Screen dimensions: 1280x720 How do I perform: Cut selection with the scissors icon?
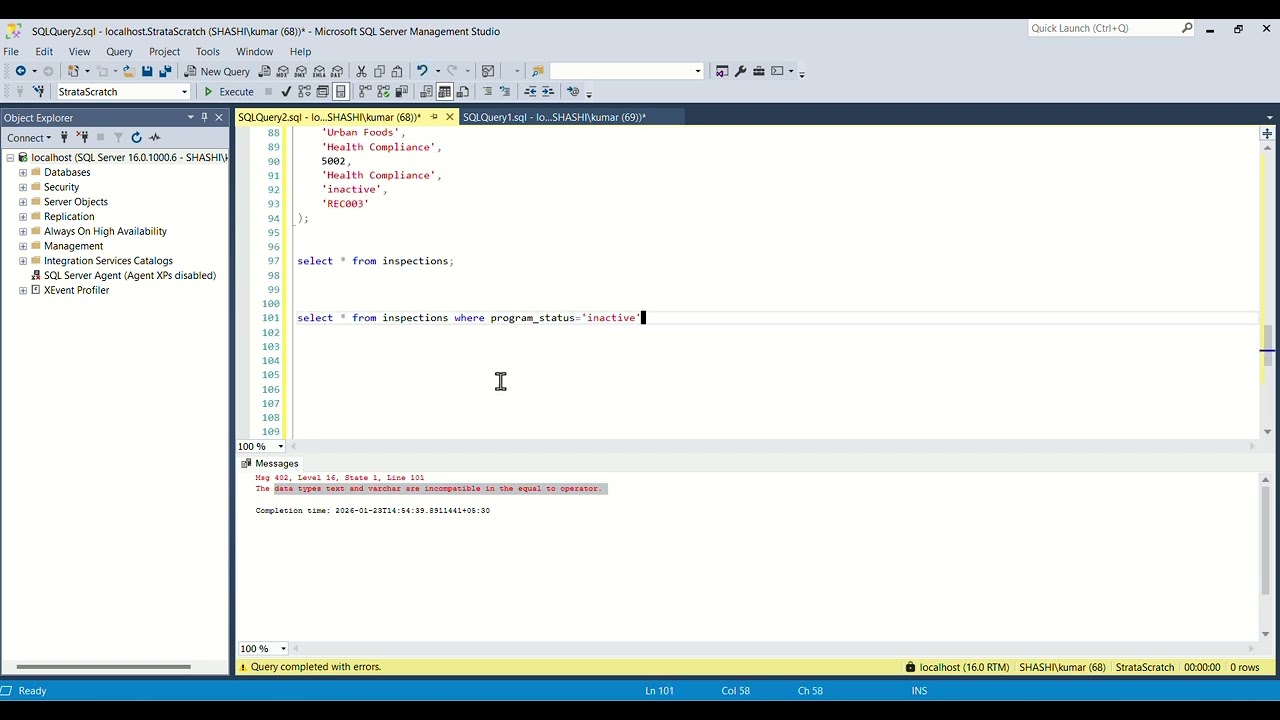click(x=362, y=71)
